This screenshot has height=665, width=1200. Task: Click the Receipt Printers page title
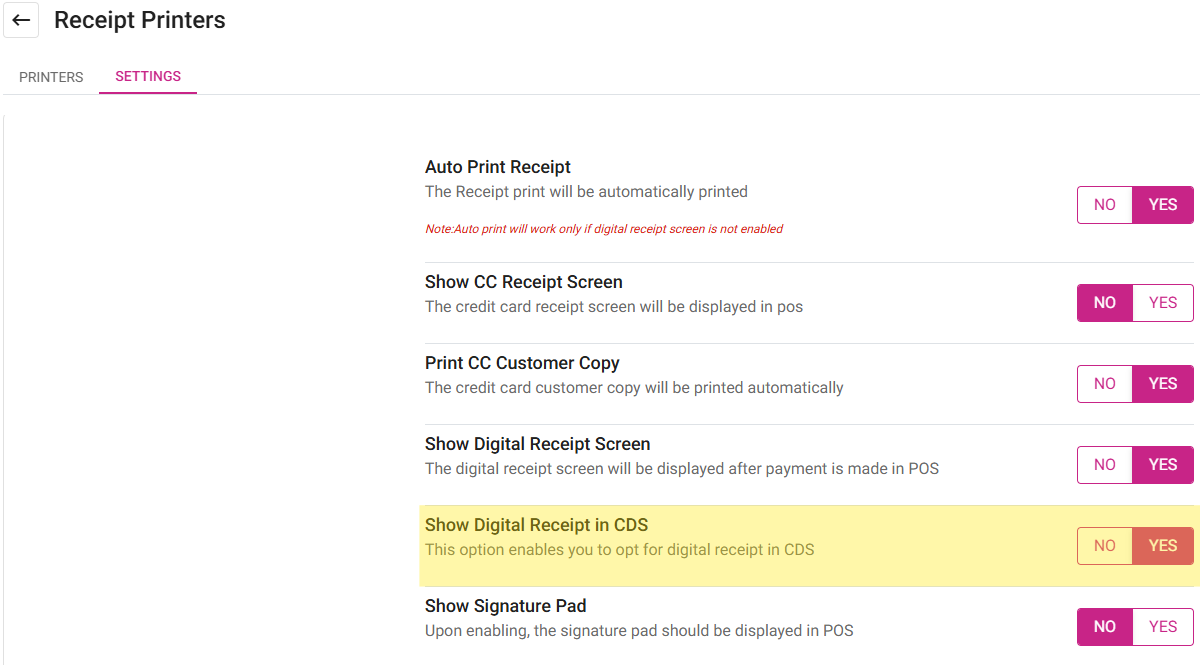[140, 20]
